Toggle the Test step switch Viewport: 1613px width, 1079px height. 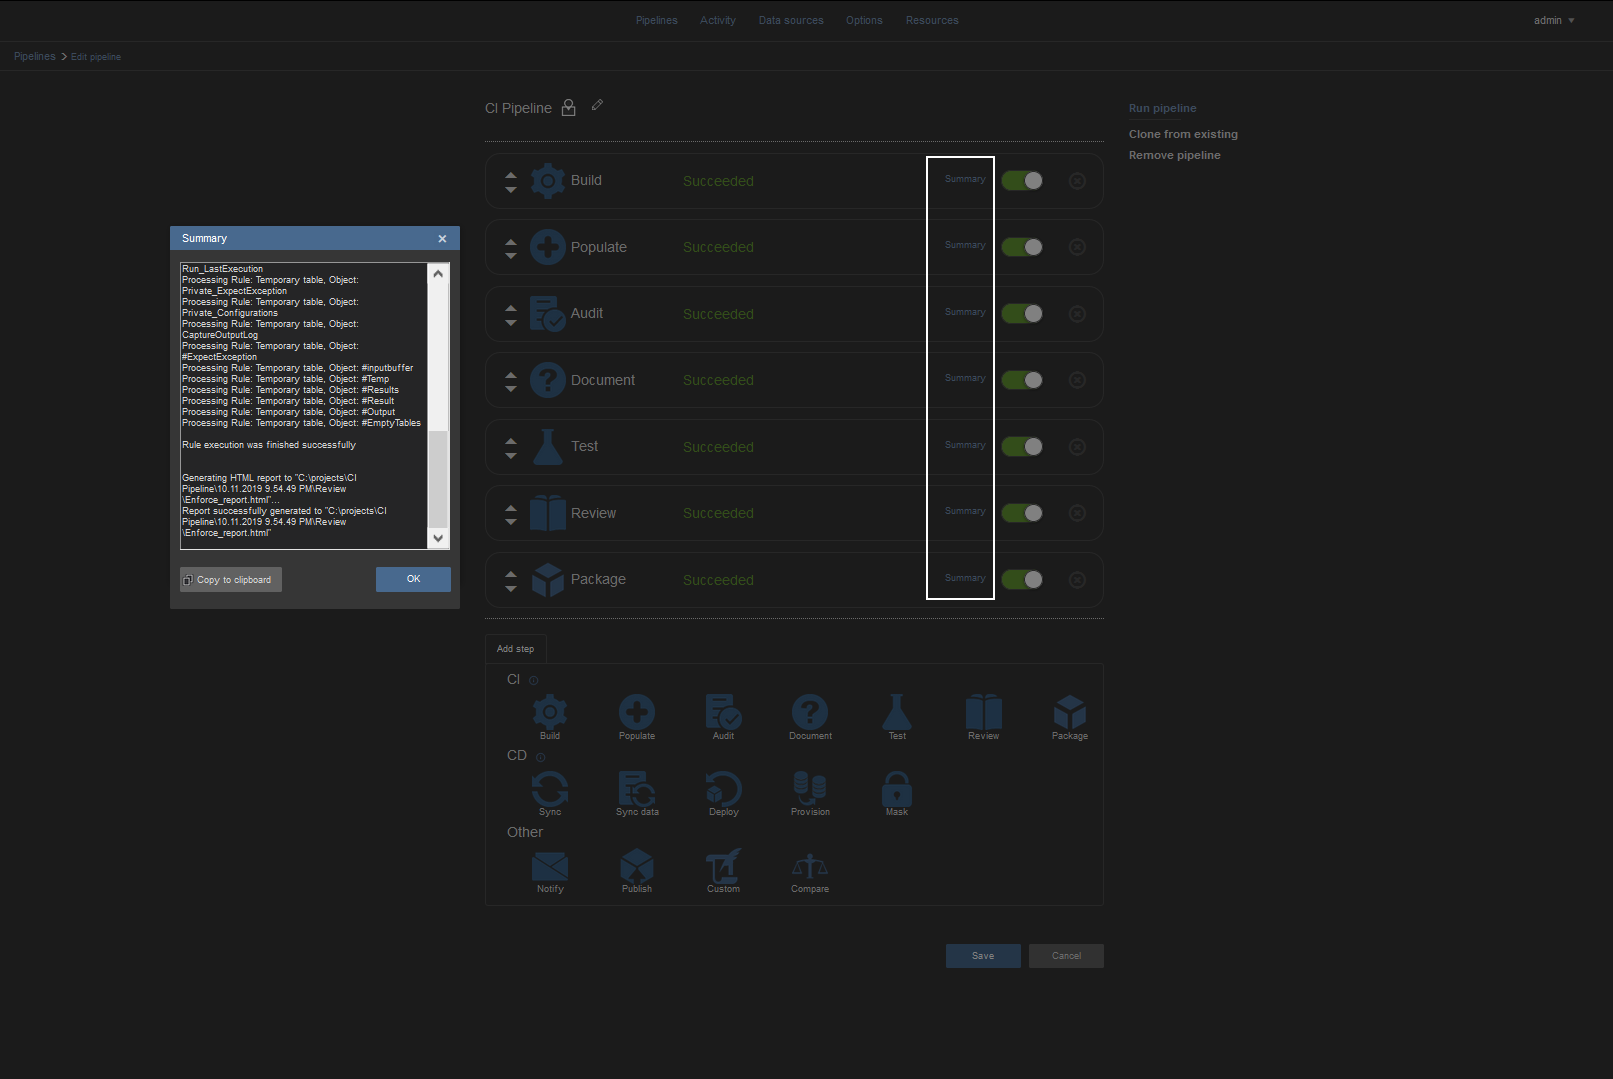1022,446
